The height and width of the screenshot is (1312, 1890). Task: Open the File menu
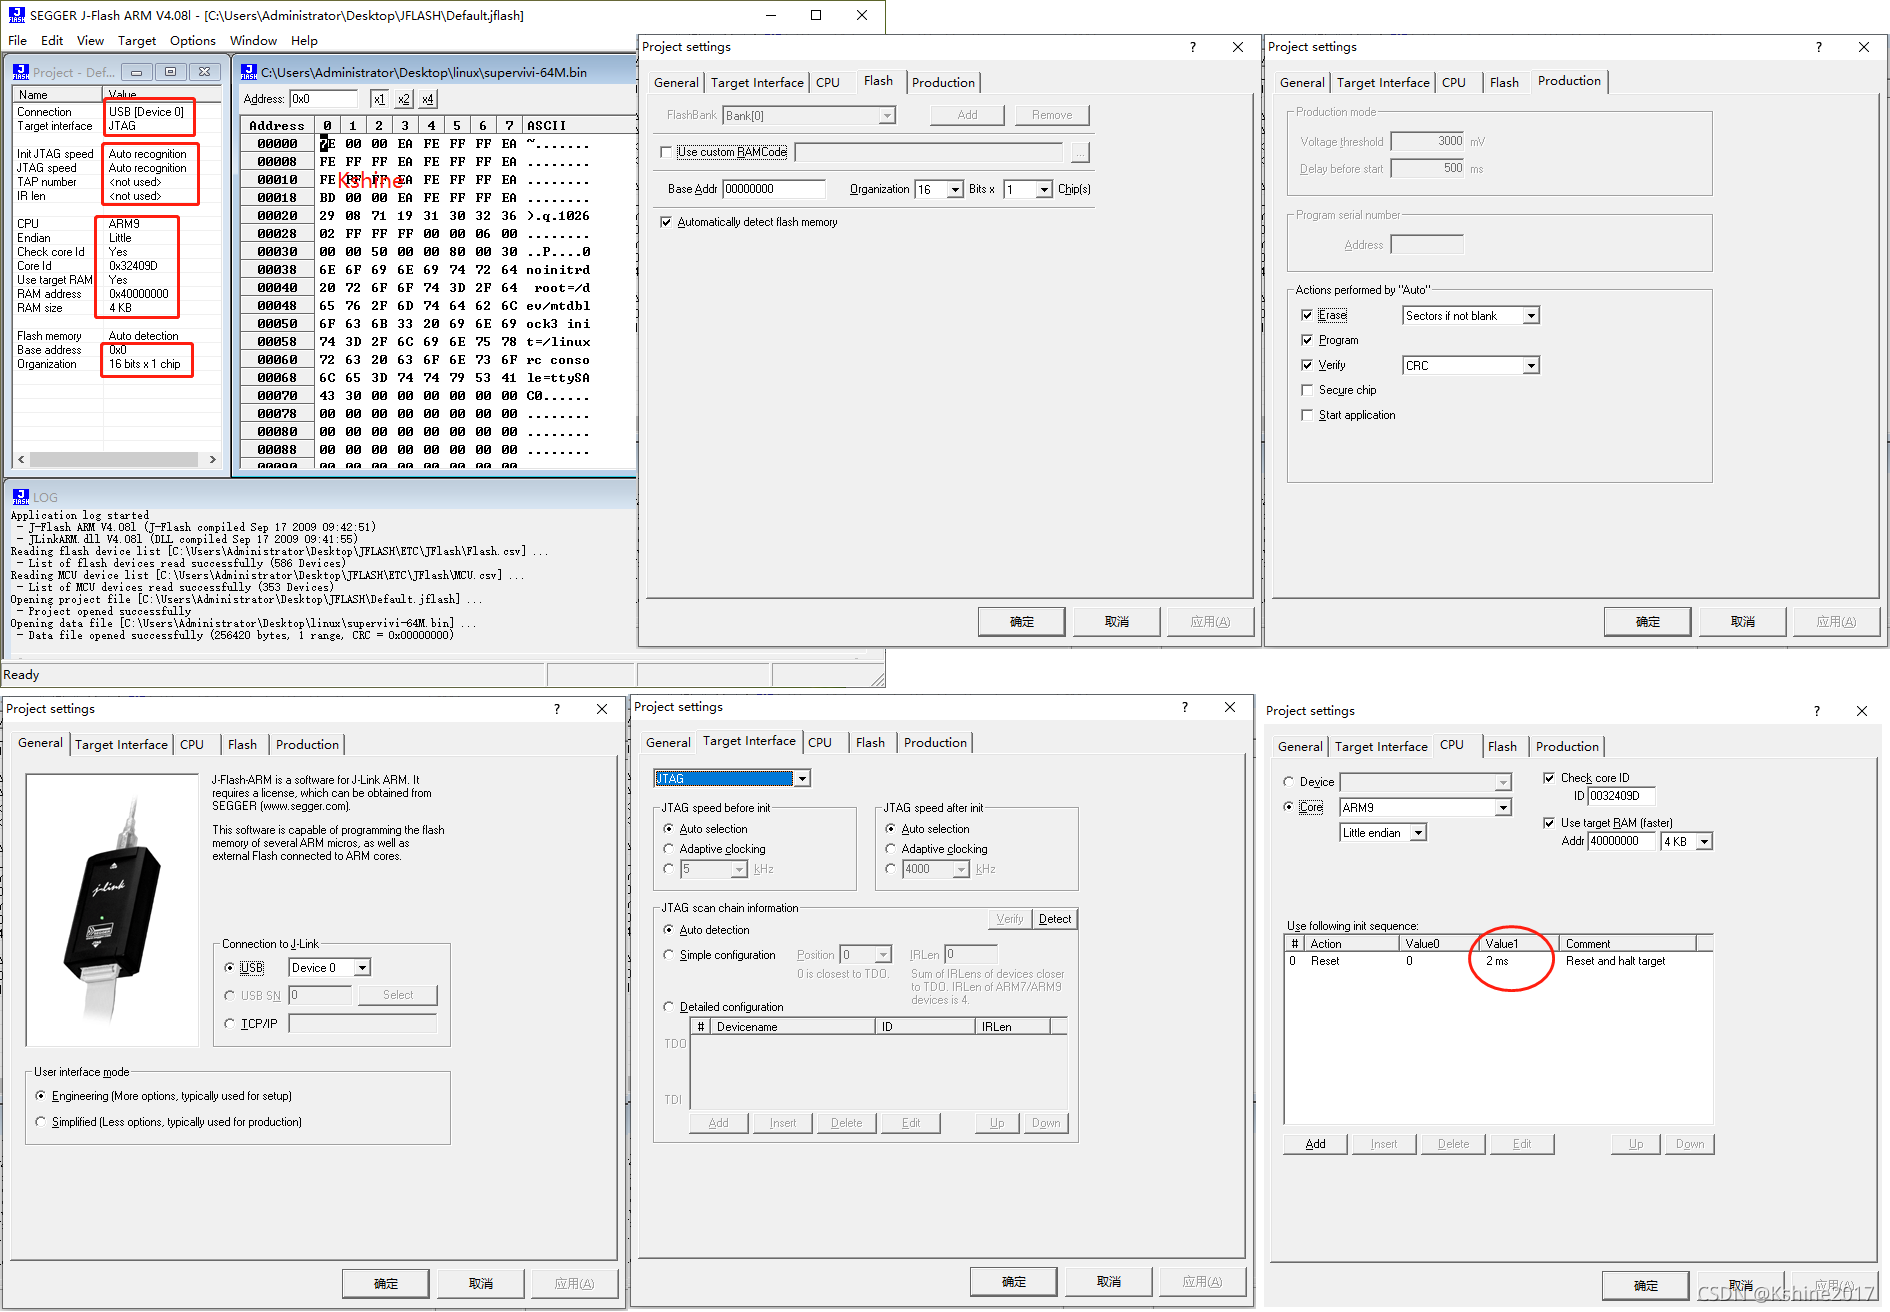(17, 41)
